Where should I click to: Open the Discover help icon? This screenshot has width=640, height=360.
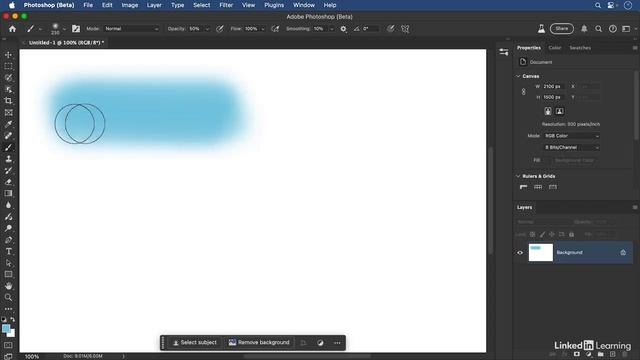coord(613,29)
